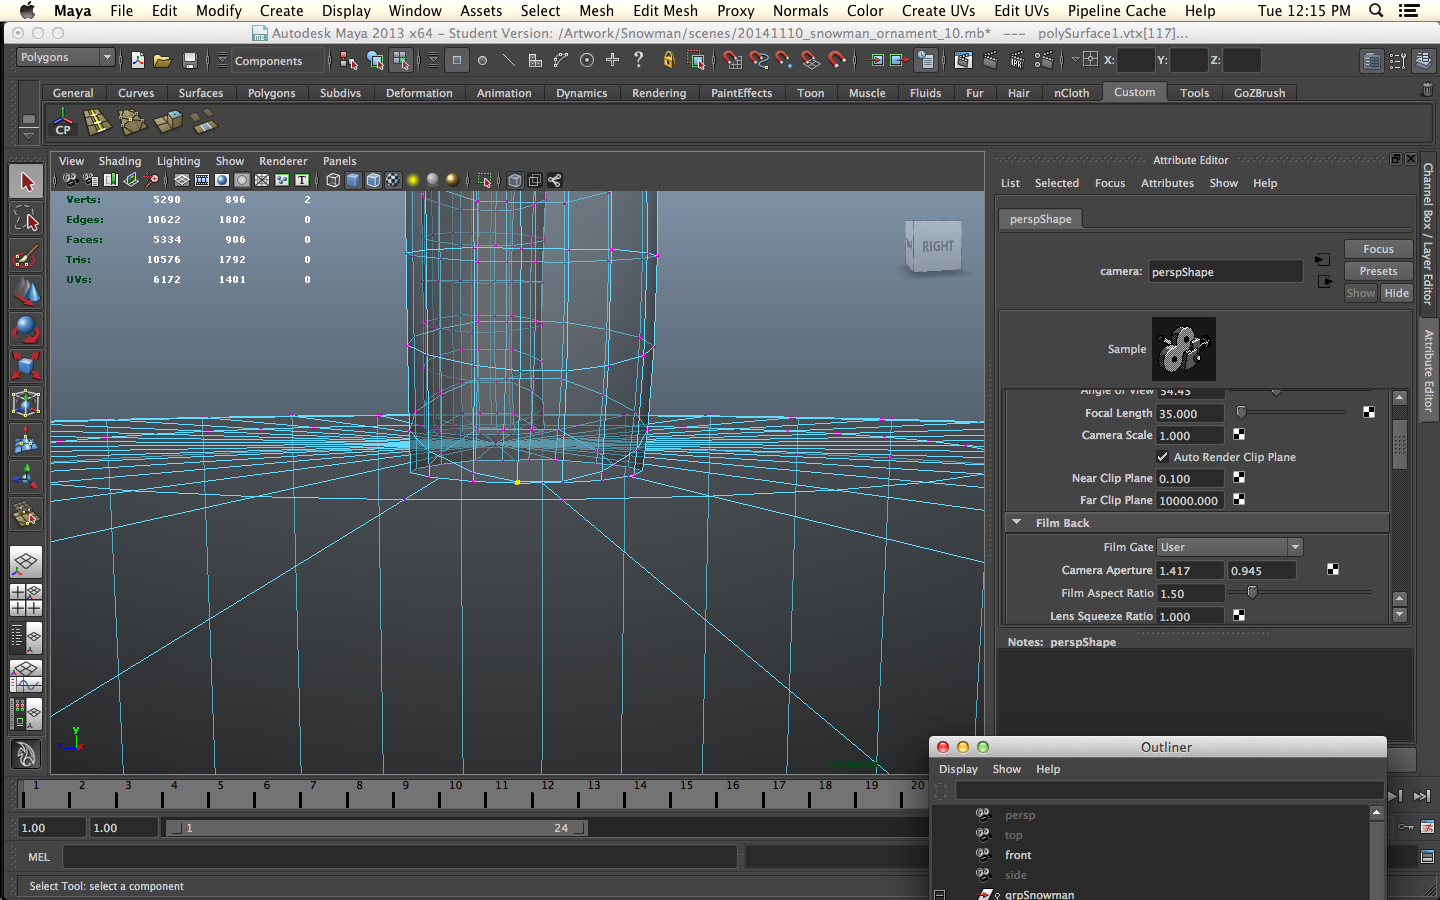Switch to the Rendering shelf tab
The image size is (1440, 900).
[659, 93]
